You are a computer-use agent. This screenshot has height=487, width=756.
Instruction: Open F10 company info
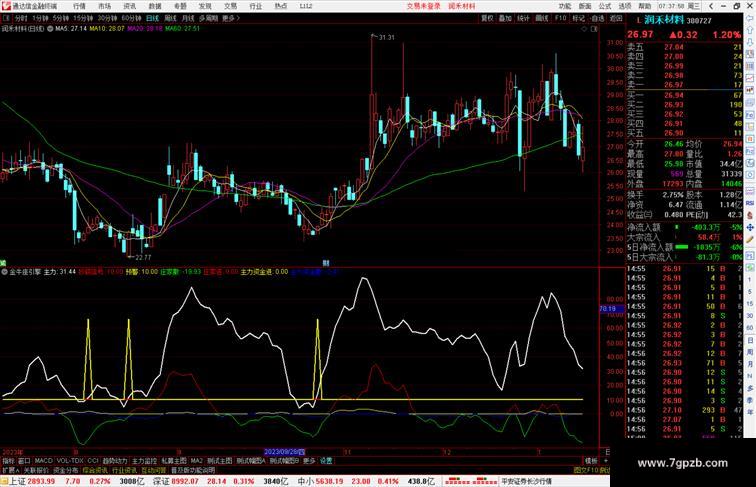560,18
